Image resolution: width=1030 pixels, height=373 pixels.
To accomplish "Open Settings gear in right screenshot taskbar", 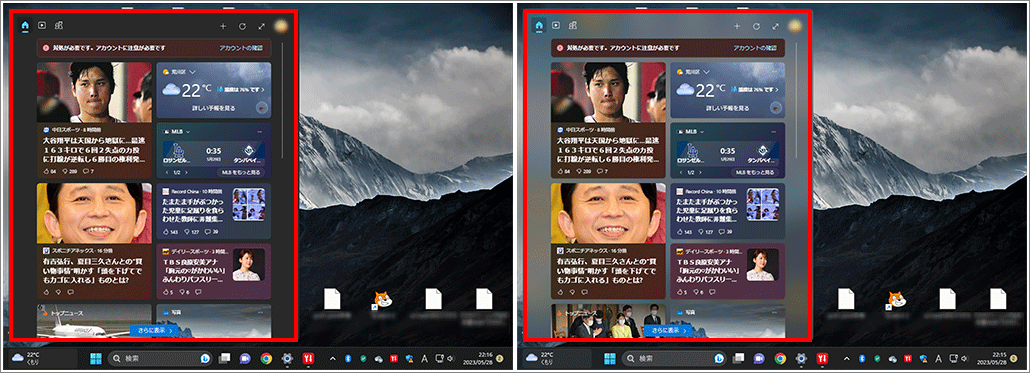I will (x=801, y=359).
